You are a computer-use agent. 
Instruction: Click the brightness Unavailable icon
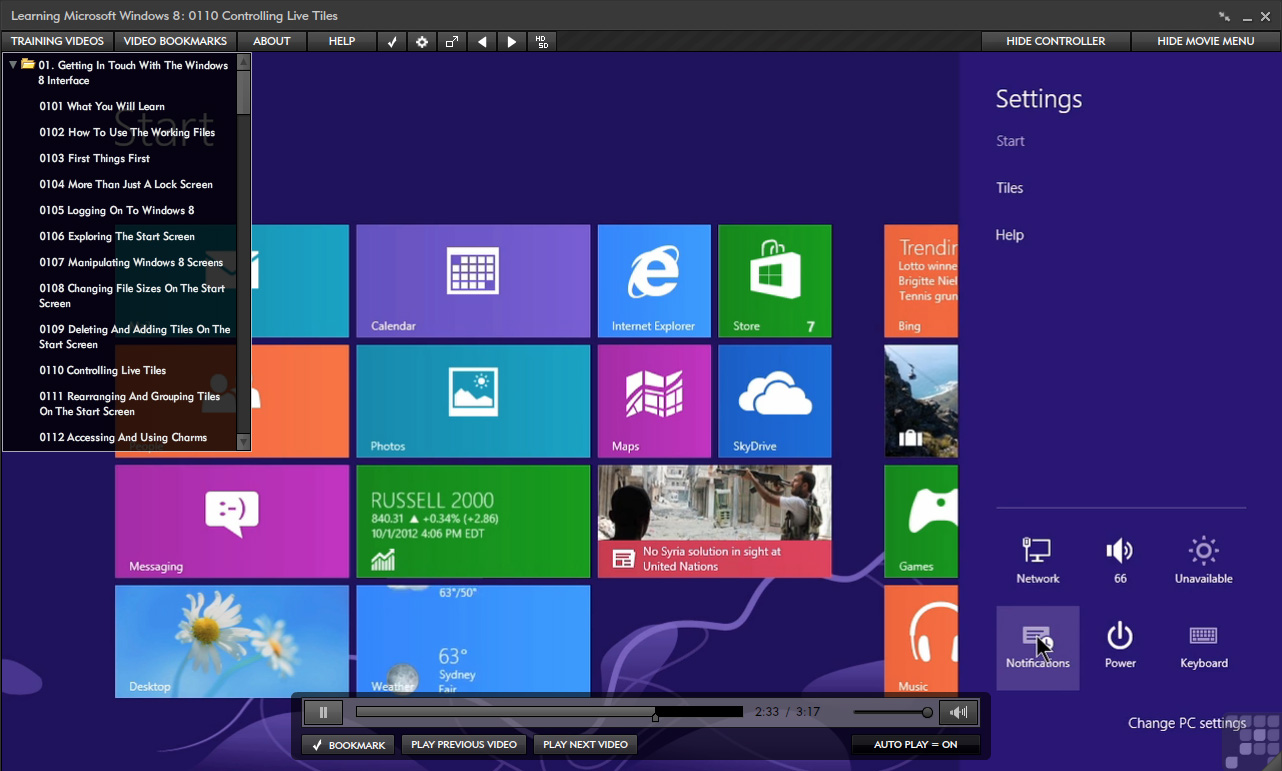pyautogui.click(x=1203, y=560)
